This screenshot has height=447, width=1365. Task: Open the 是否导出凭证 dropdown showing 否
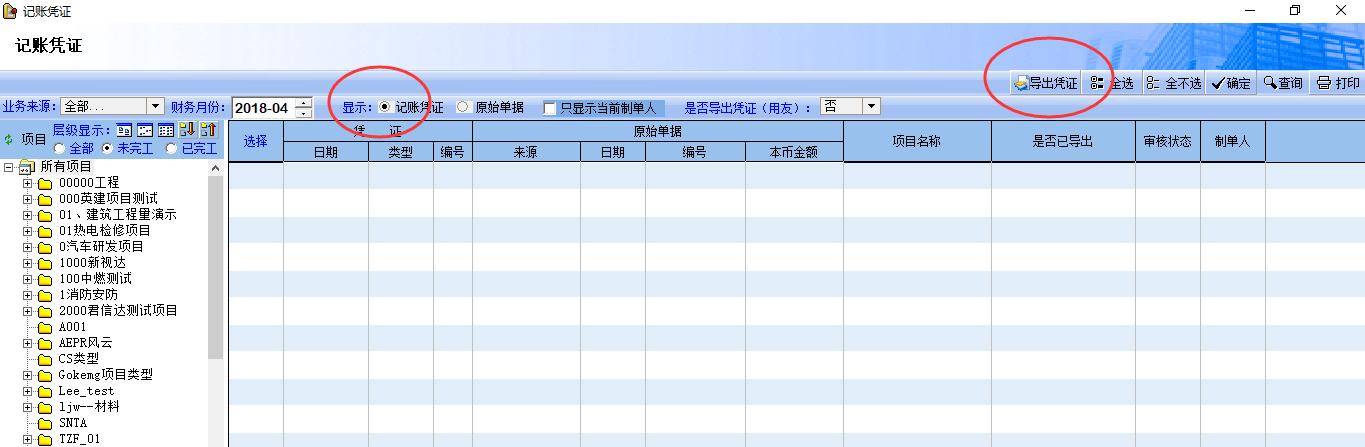click(871, 106)
